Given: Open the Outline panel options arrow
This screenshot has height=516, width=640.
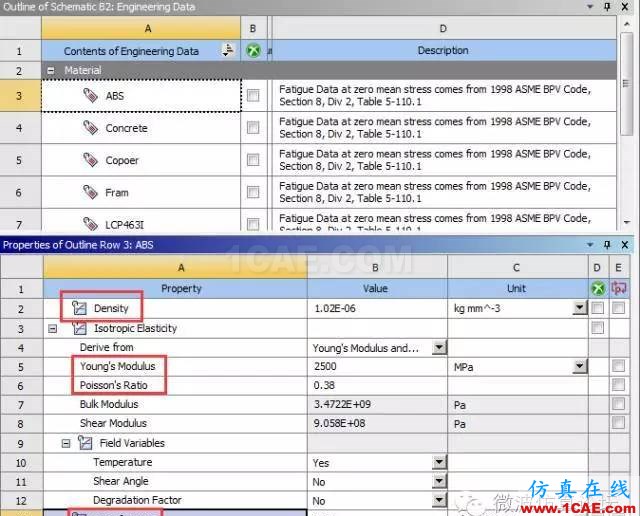Looking at the screenshot, I should click(590, 7).
